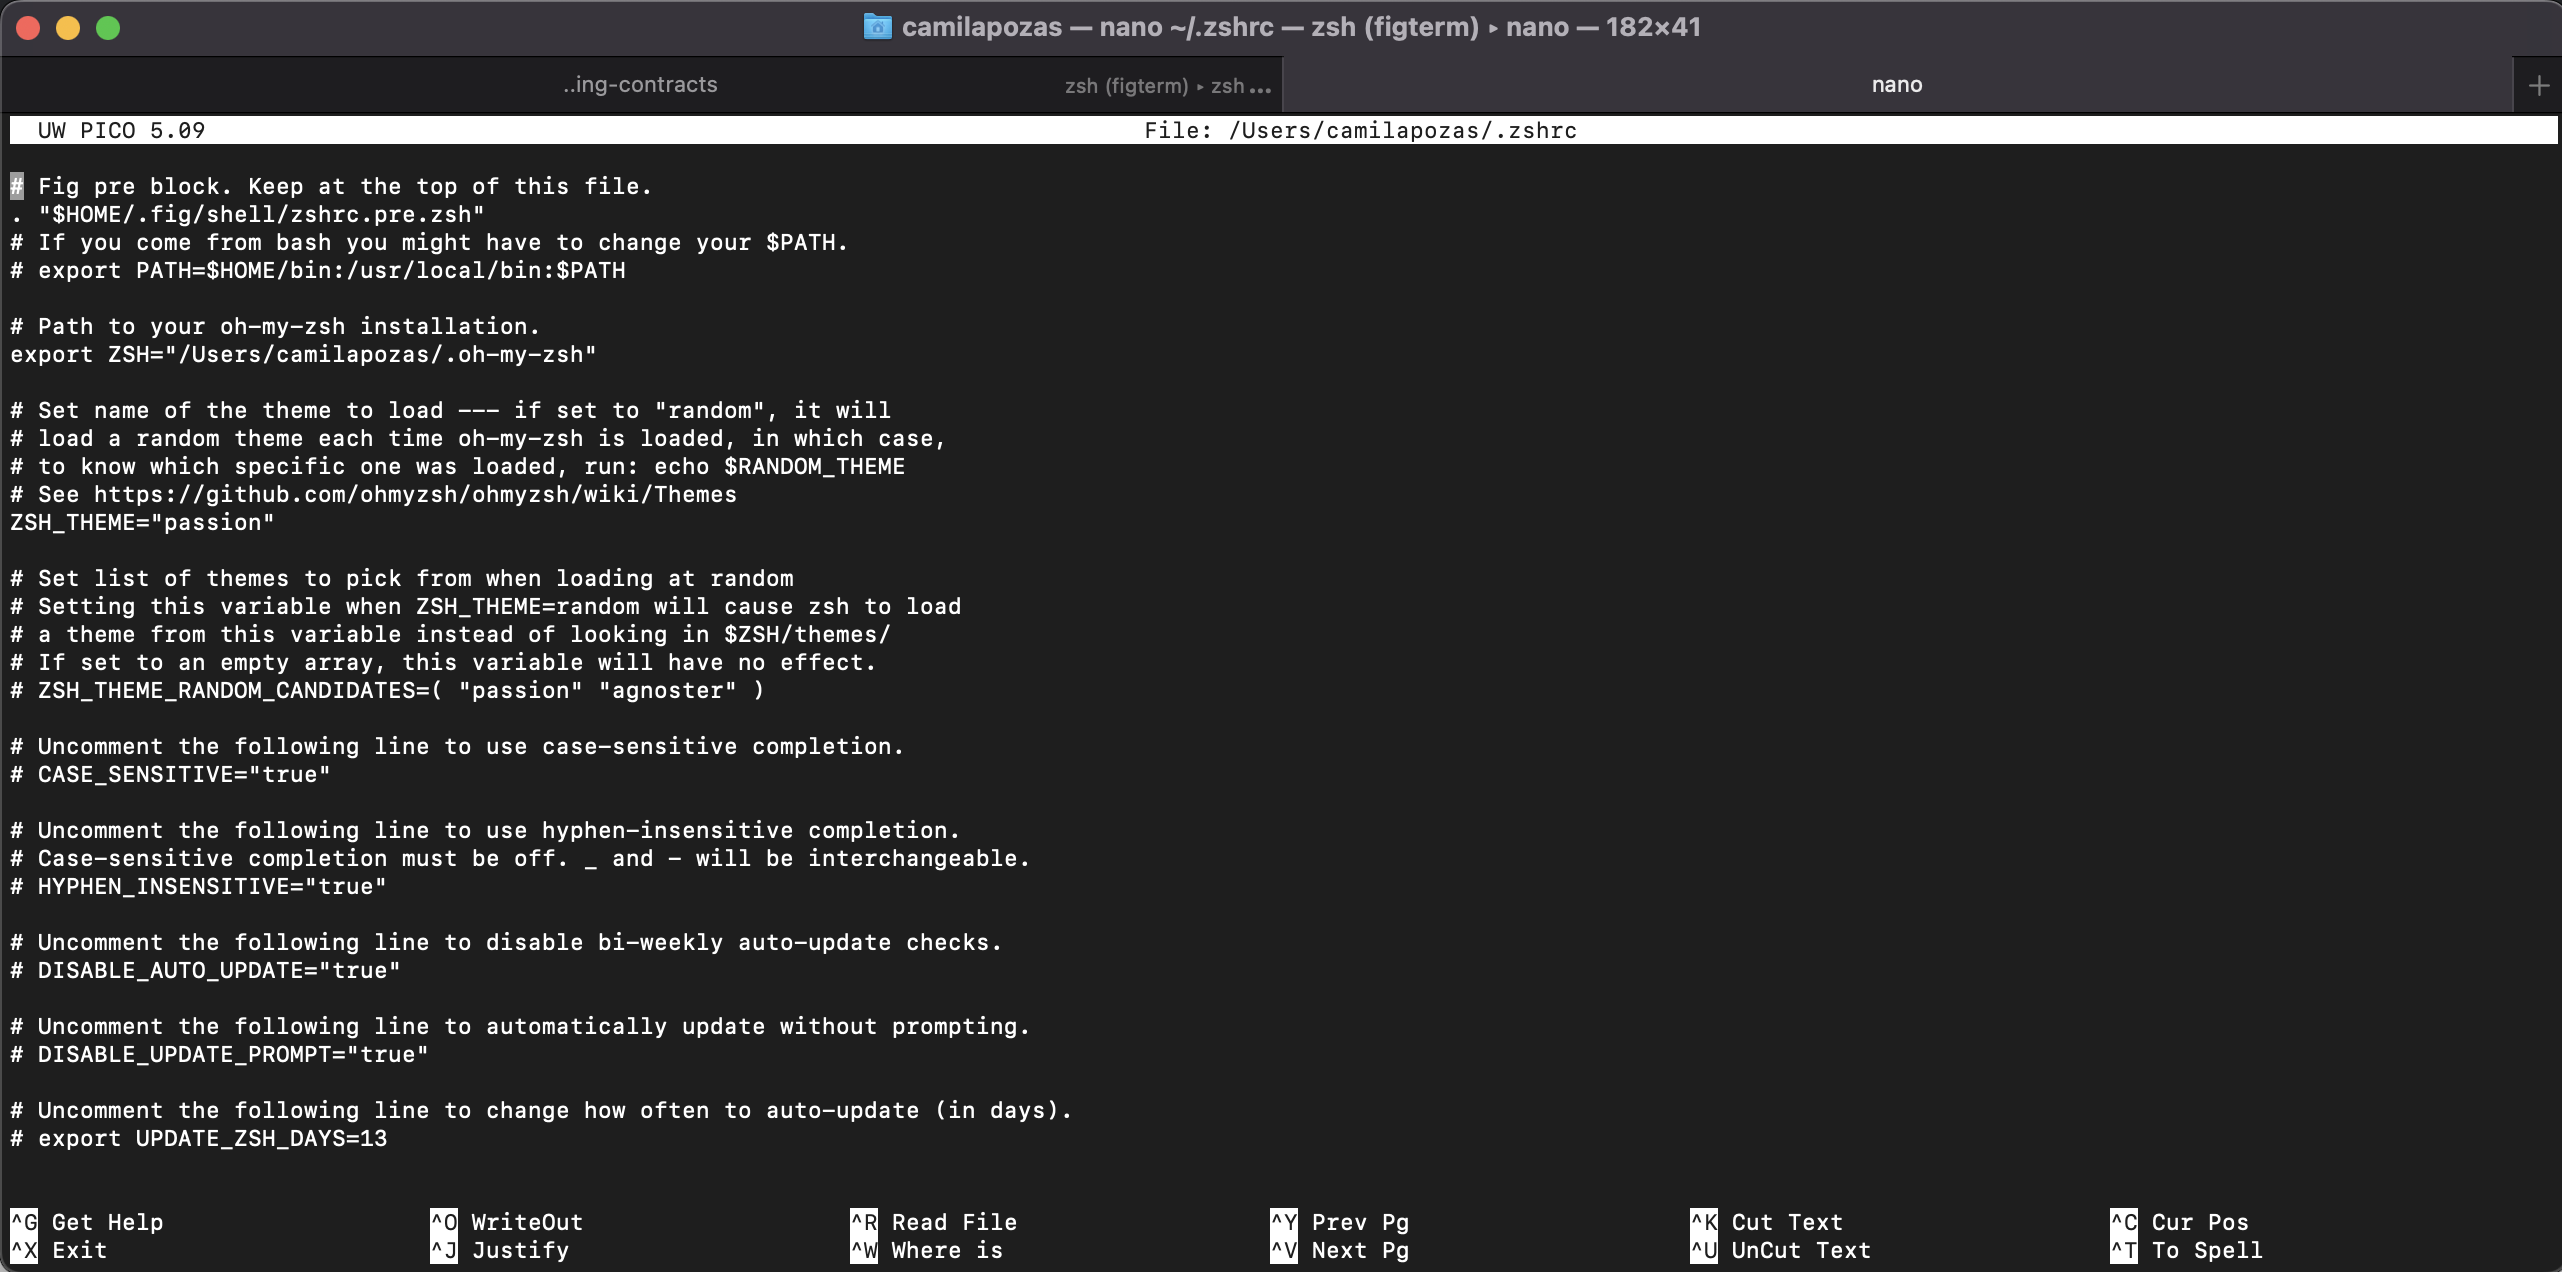Switch to the "zsh (figterm) ▸ zsh" tab
The image size is (2562, 1272).
[x=1164, y=85]
